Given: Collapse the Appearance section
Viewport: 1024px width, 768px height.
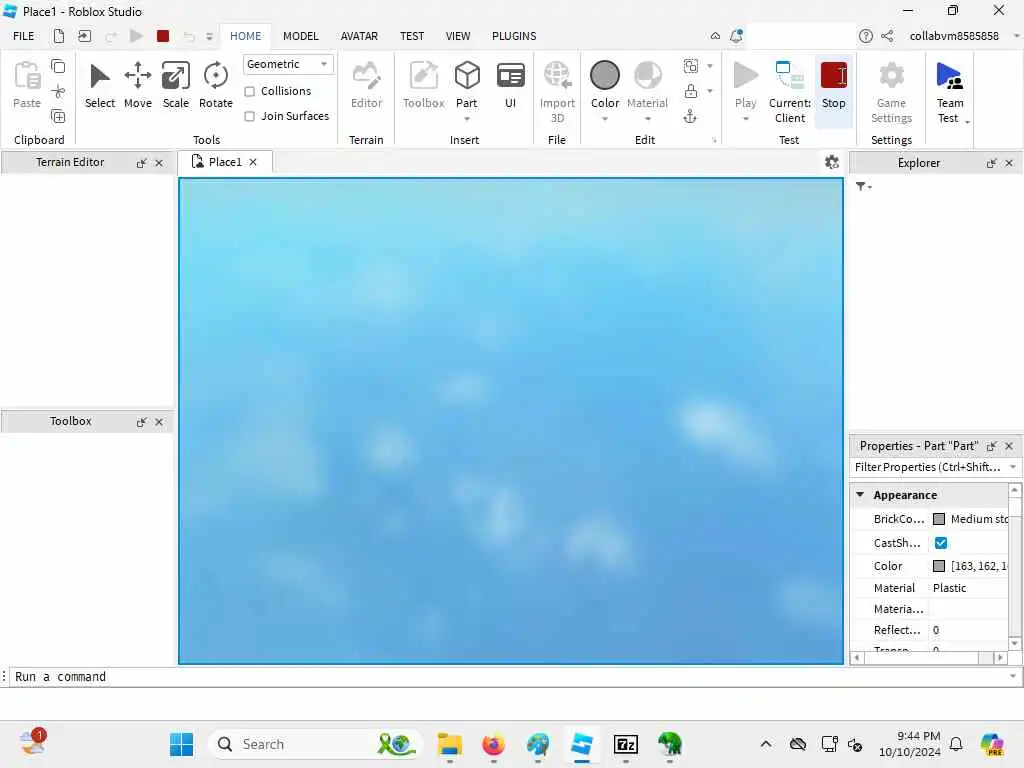Looking at the screenshot, I should (860, 494).
